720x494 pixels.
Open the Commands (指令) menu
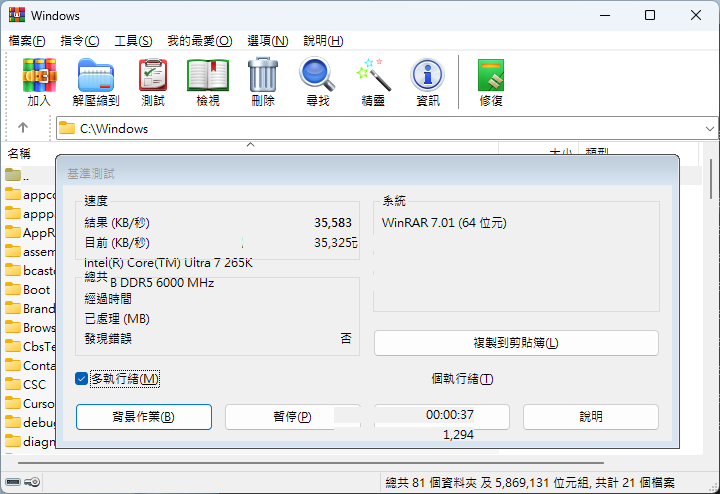pyautogui.click(x=80, y=41)
